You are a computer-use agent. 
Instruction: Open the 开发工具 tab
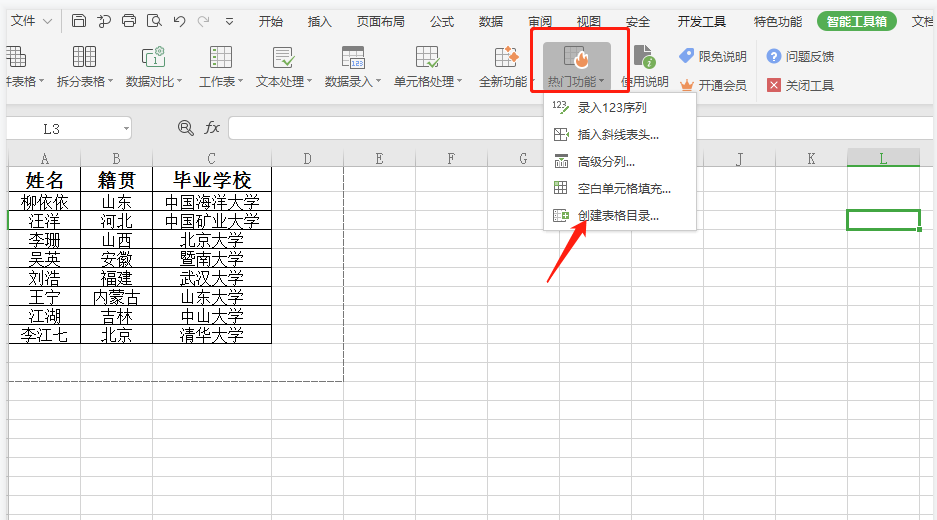702,22
